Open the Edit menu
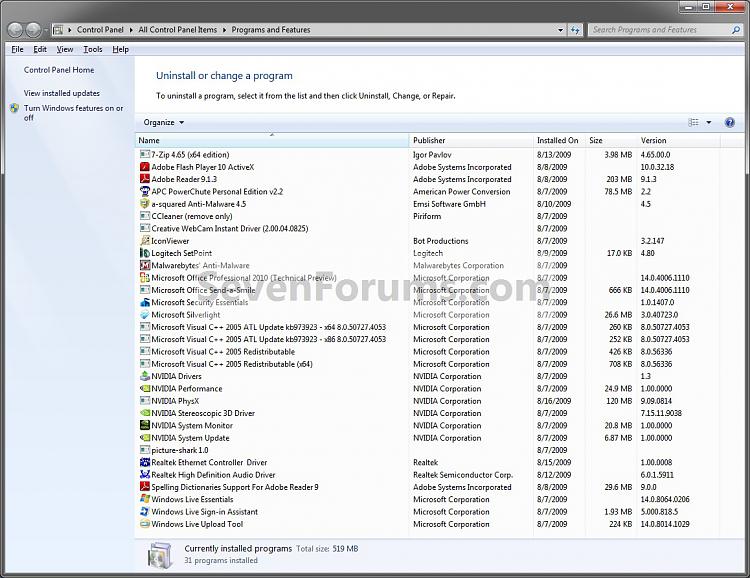Image resolution: width=750 pixels, height=578 pixels. [x=40, y=49]
